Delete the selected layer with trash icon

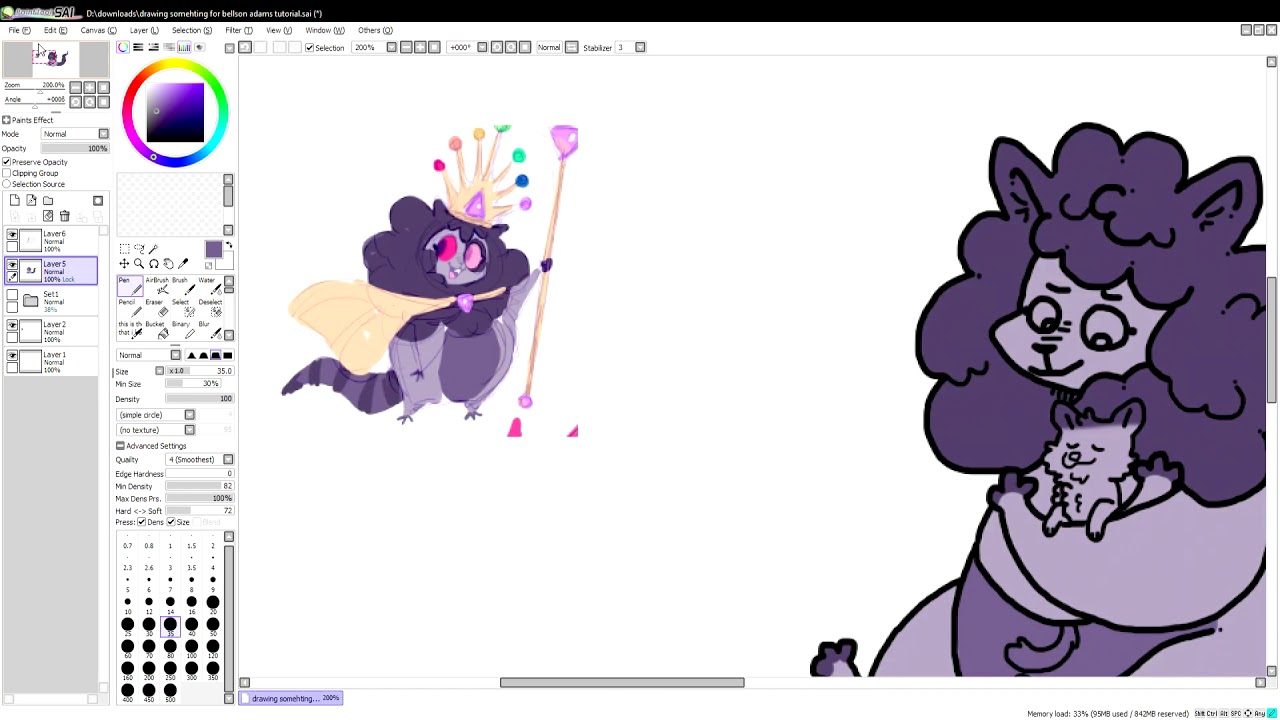coord(64,216)
